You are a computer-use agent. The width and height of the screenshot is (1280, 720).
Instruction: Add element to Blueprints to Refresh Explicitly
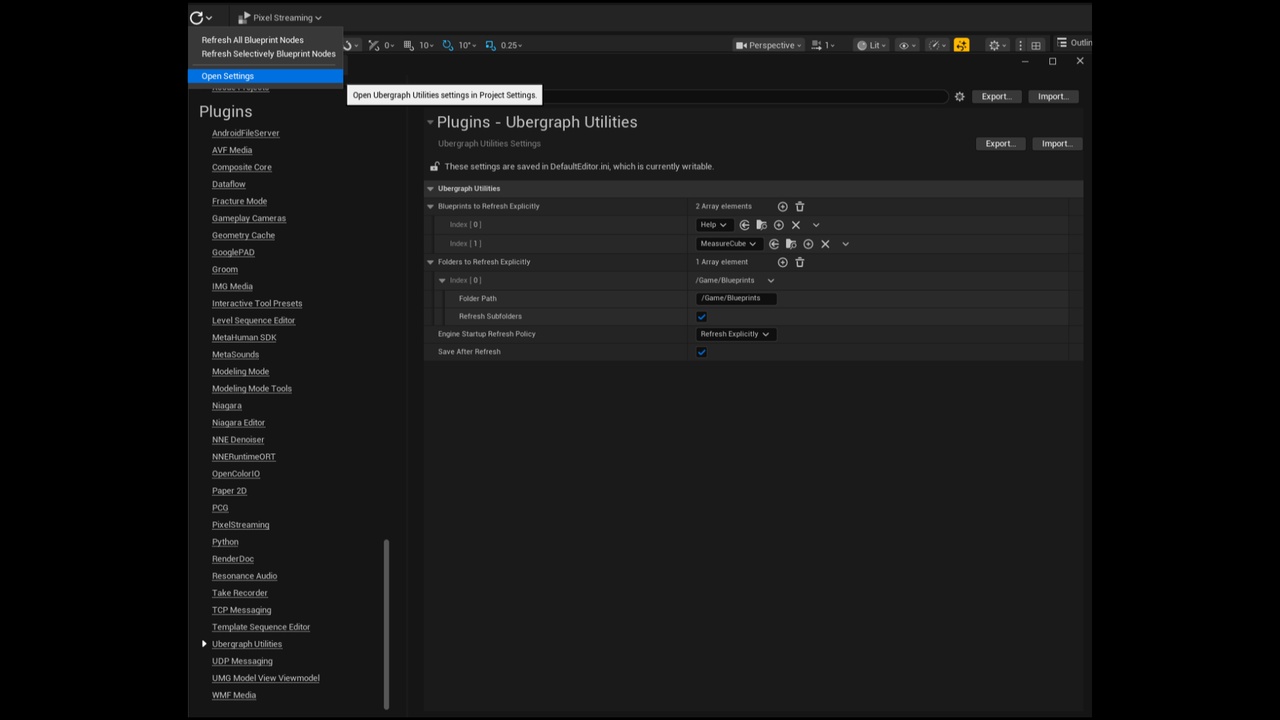tap(782, 207)
